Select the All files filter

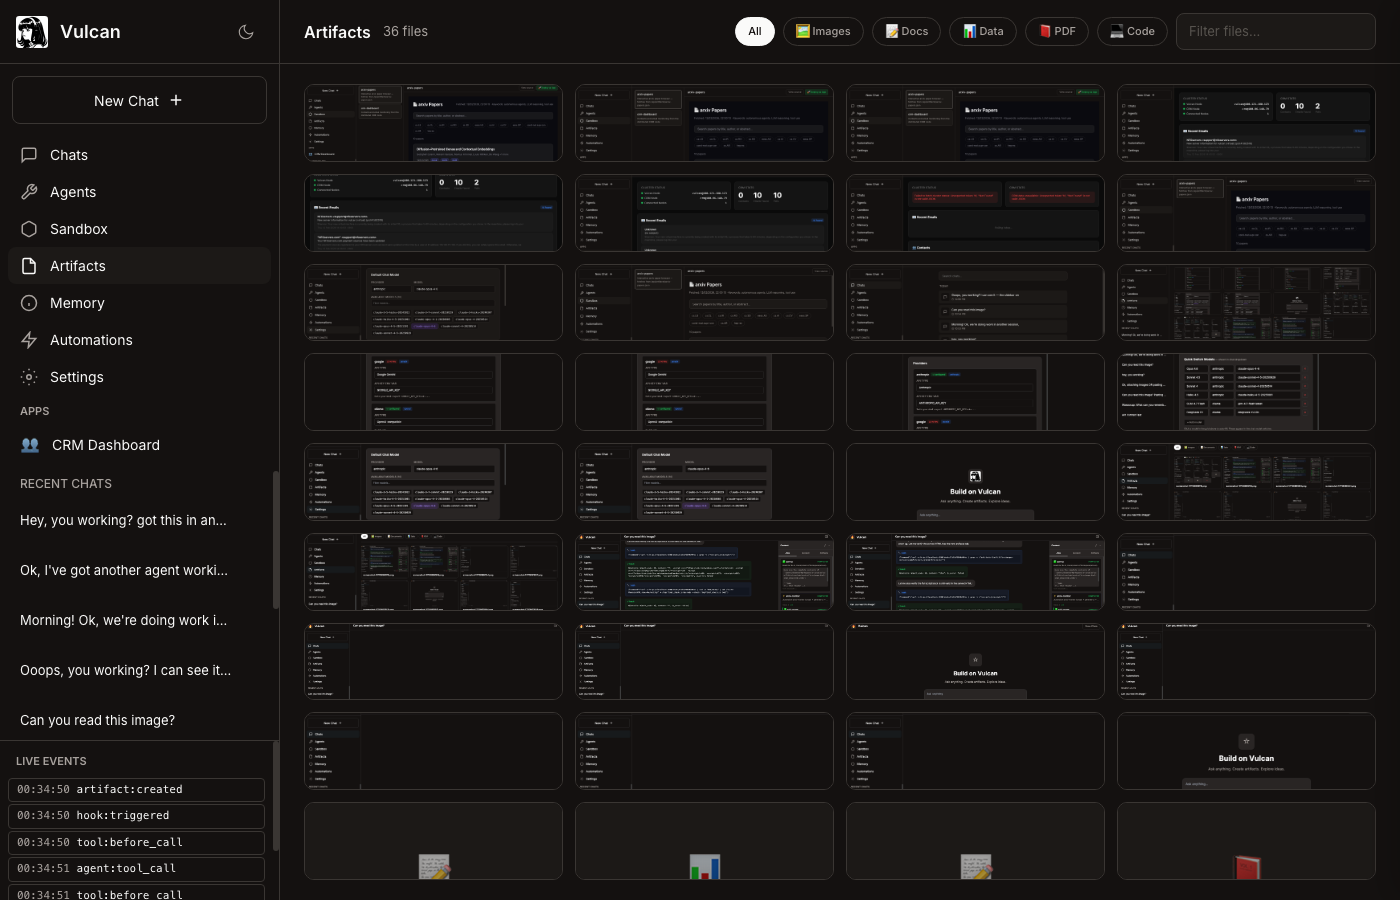(755, 32)
